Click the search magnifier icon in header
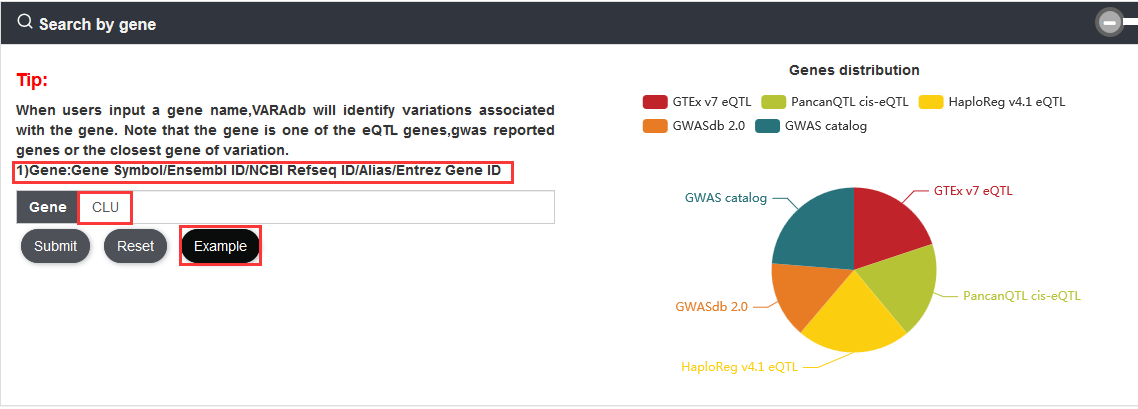Viewport: 1138px width, 409px height. click(25, 22)
